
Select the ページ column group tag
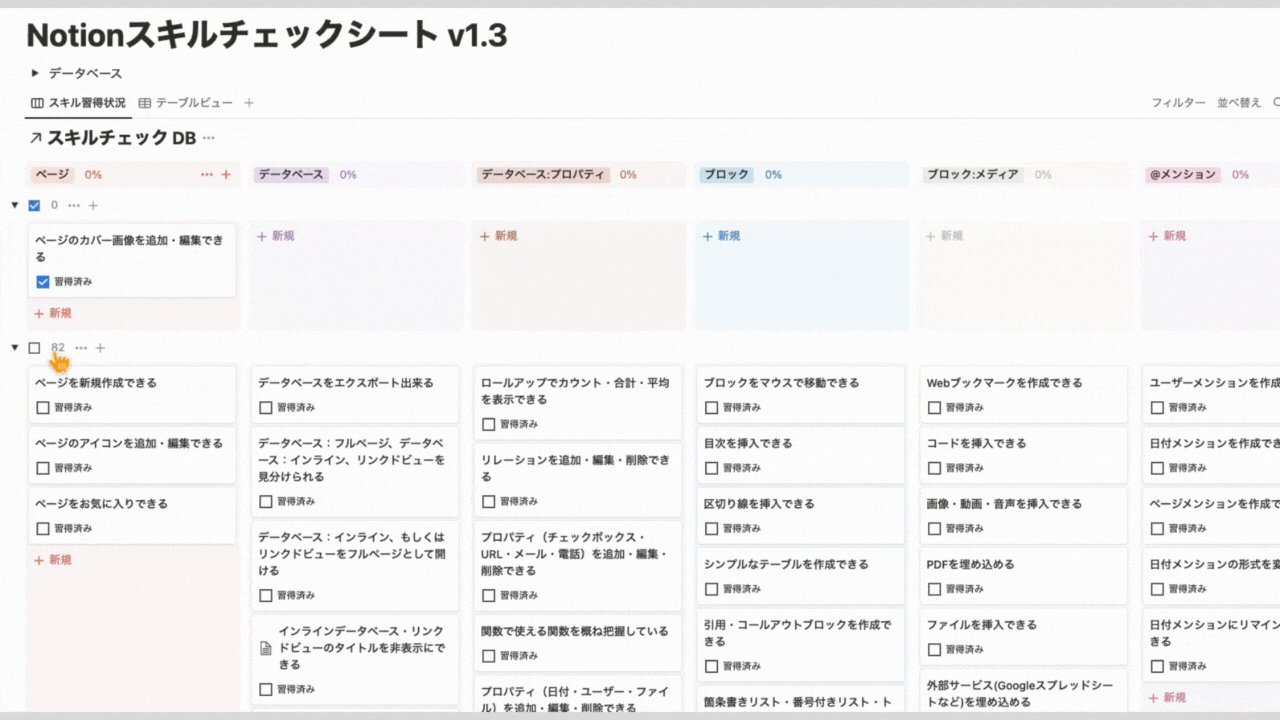[53, 174]
